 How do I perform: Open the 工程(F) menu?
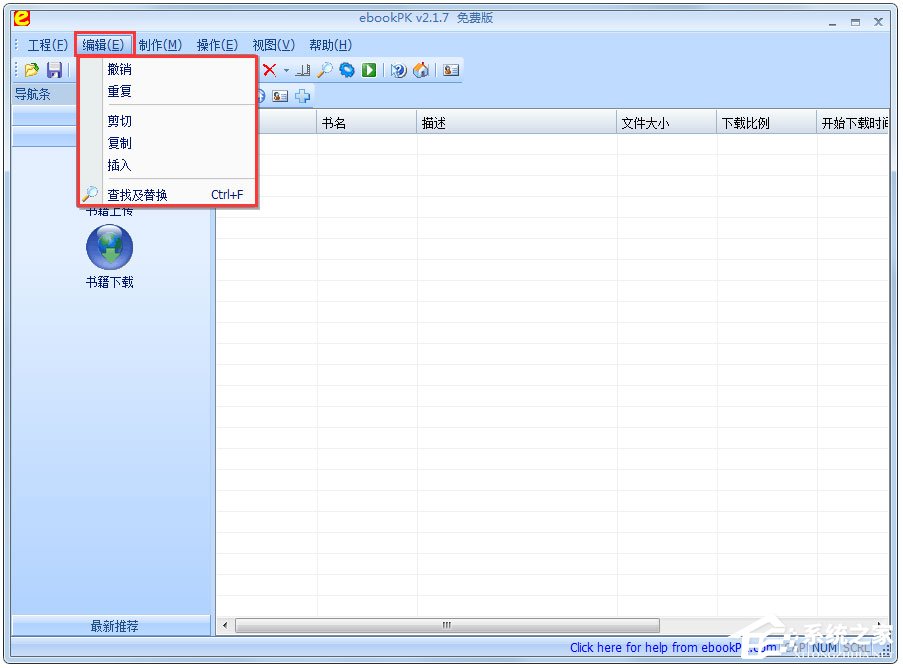coord(48,45)
